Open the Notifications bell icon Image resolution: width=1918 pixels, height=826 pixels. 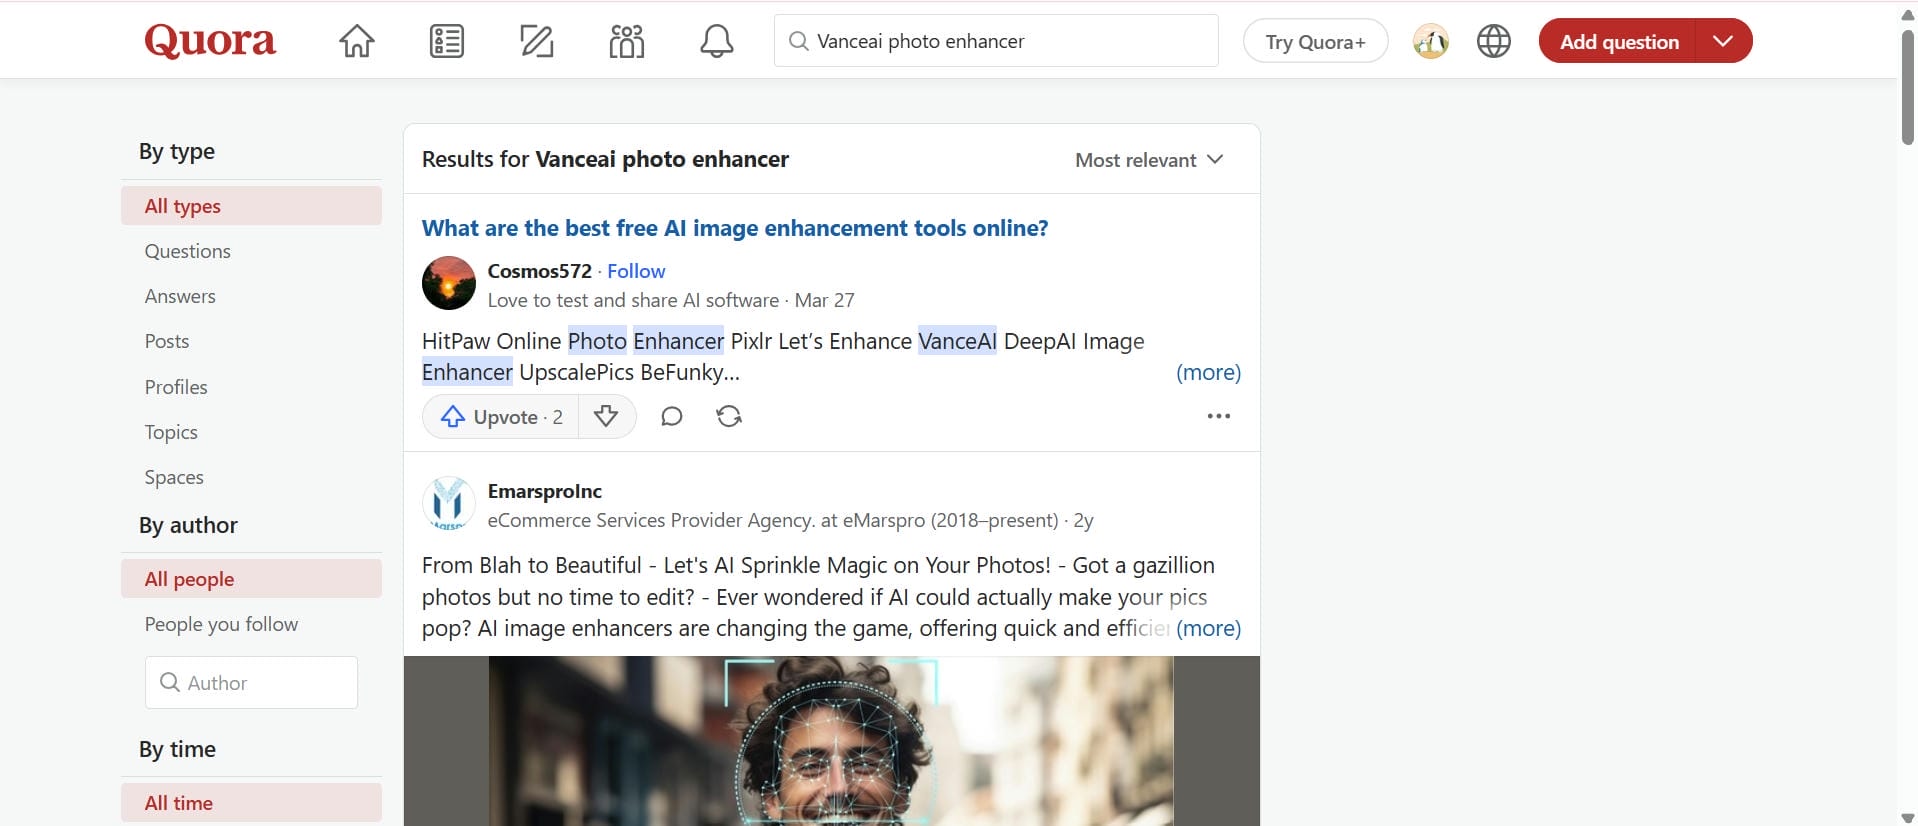pyautogui.click(x=716, y=41)
